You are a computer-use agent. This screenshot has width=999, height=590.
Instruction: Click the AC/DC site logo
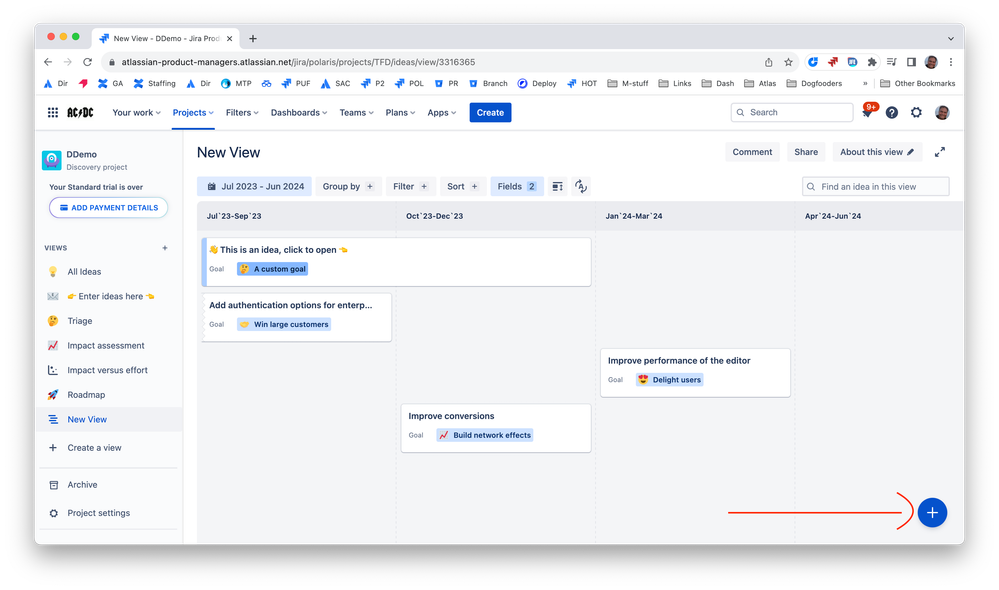(80, 113)
